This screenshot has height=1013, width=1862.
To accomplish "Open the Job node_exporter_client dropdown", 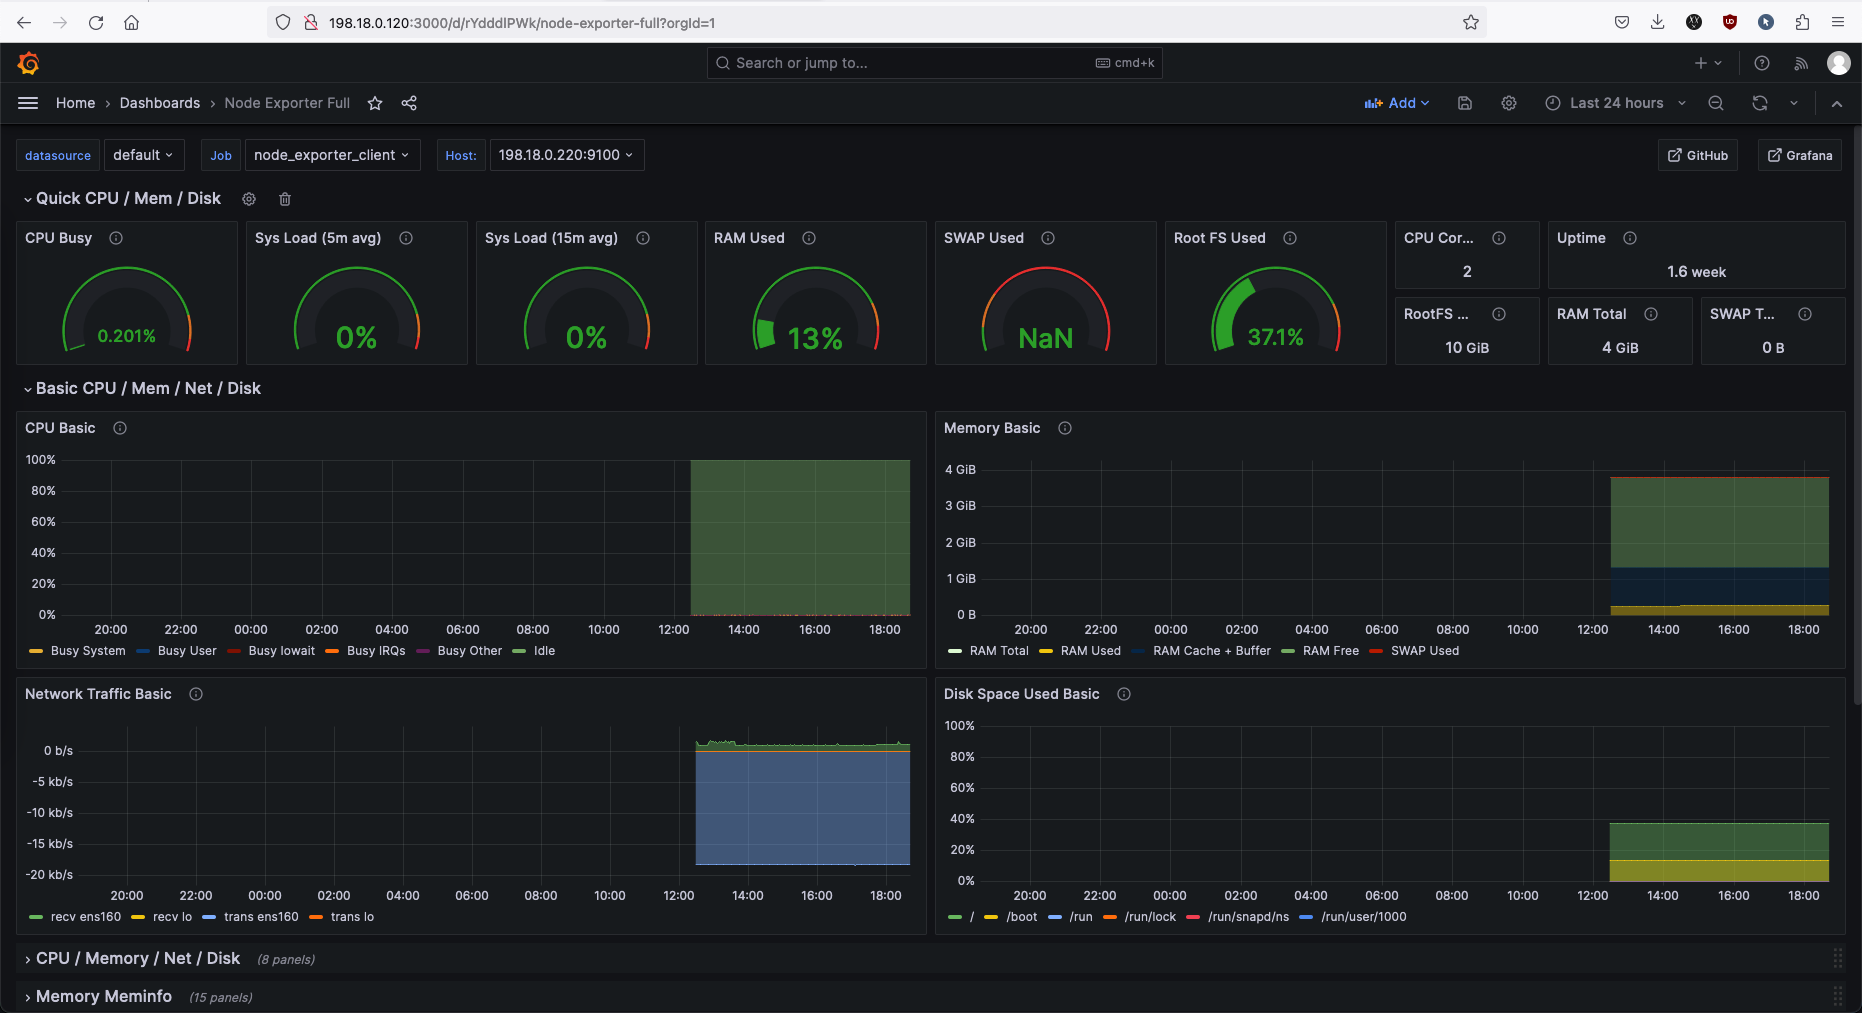I will 331,155.
